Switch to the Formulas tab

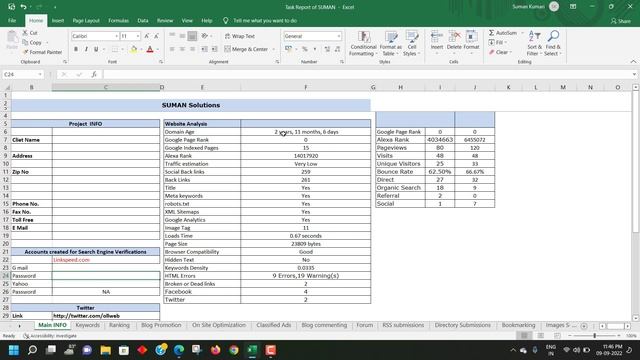tap(118, 20)
